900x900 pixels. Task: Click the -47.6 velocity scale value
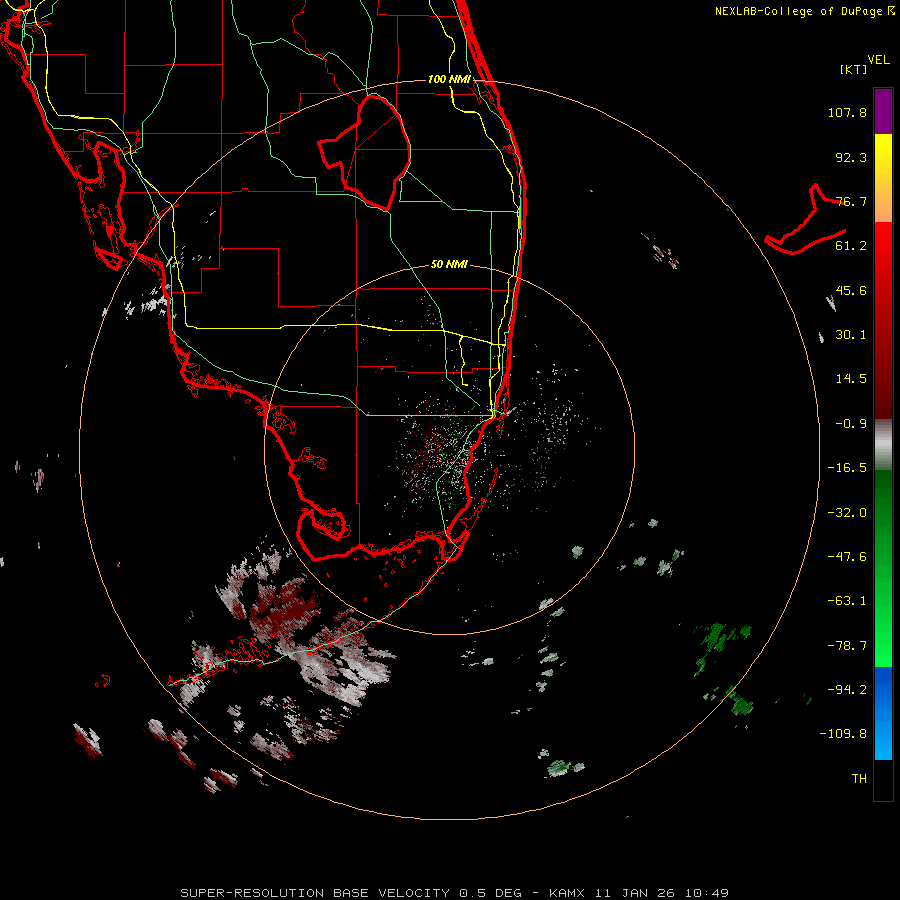point(847,557)
